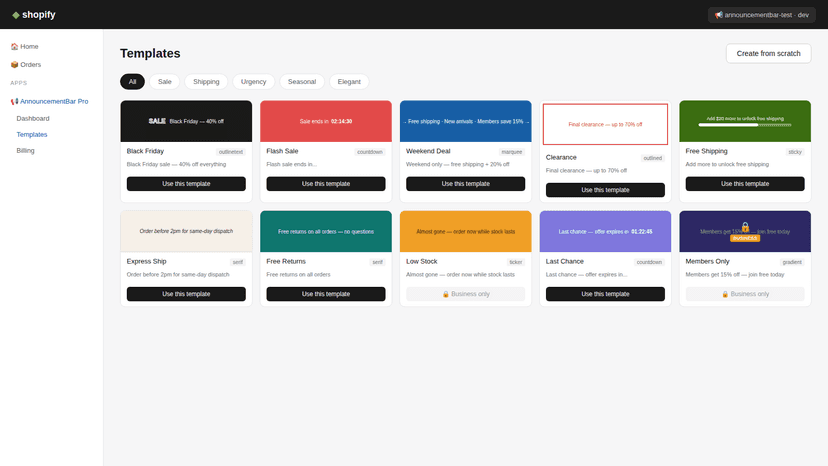Click the Free Shipping progress bar preview
The height and width of the screenshot is (466, 828).
point(745,125)
